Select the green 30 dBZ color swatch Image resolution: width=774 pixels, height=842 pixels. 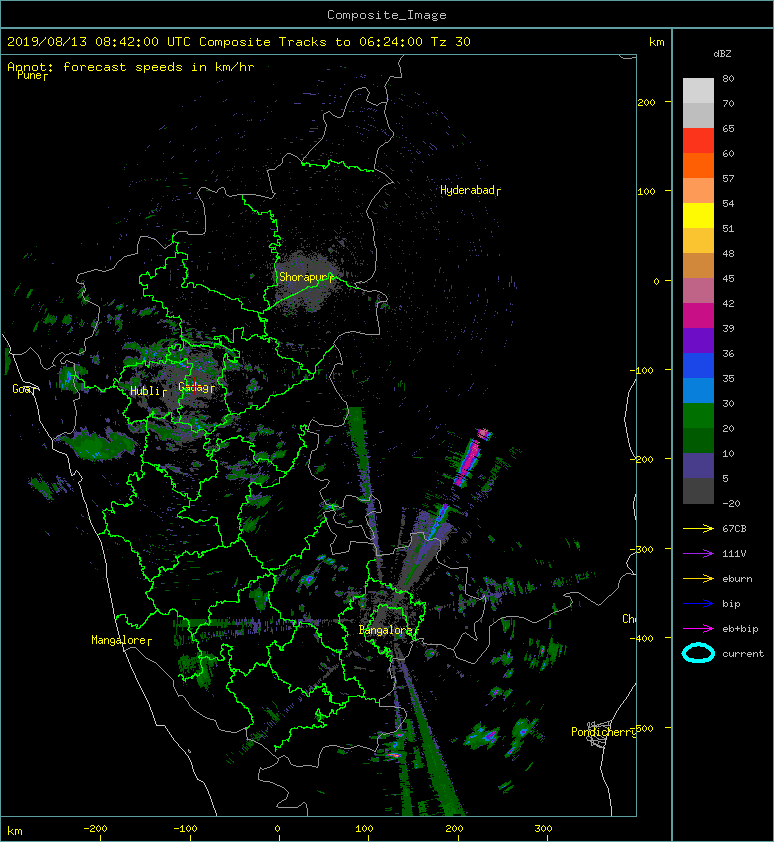point(698,415)
